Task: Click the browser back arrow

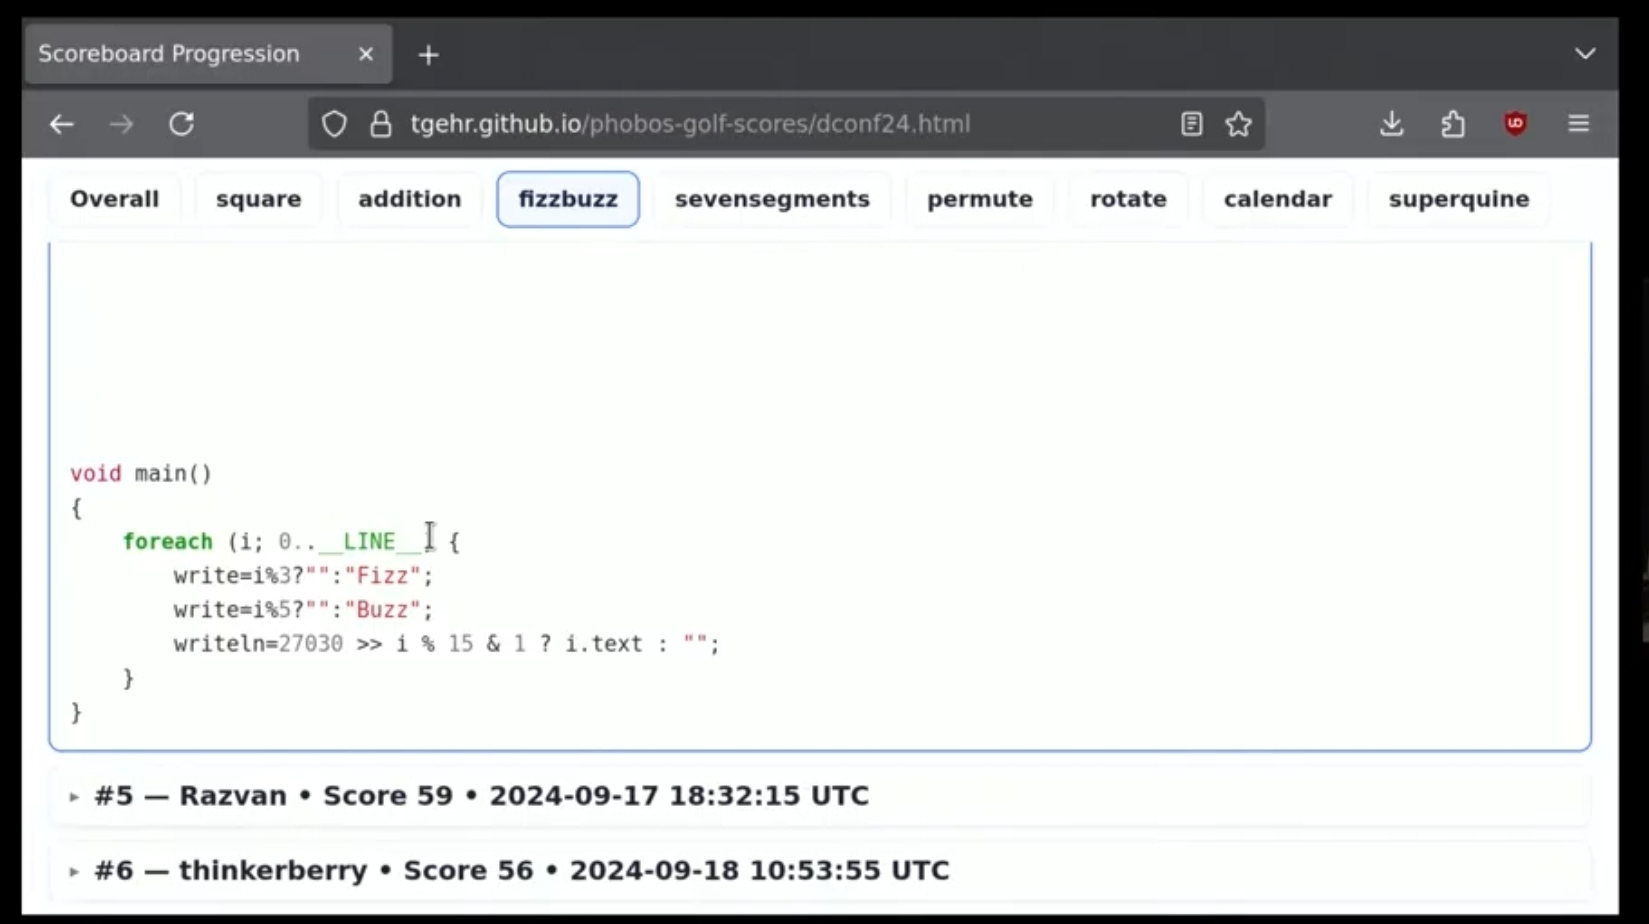Action: [x=62, y=124]
